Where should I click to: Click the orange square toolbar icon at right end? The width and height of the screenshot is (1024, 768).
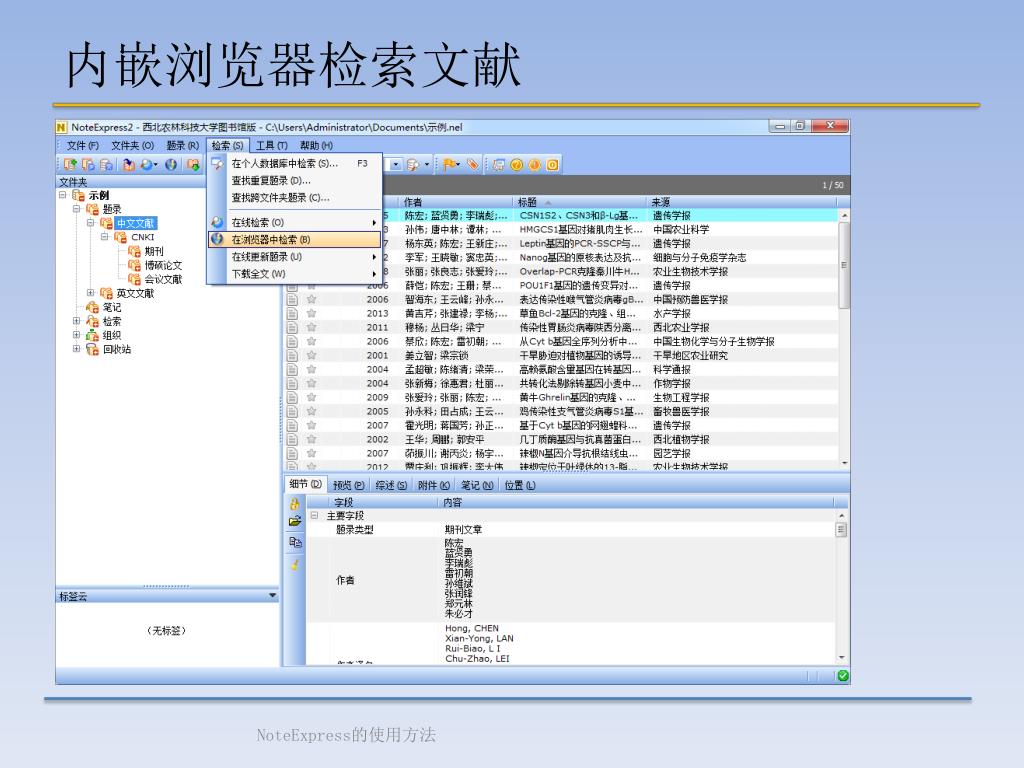[x=552, y=165]
